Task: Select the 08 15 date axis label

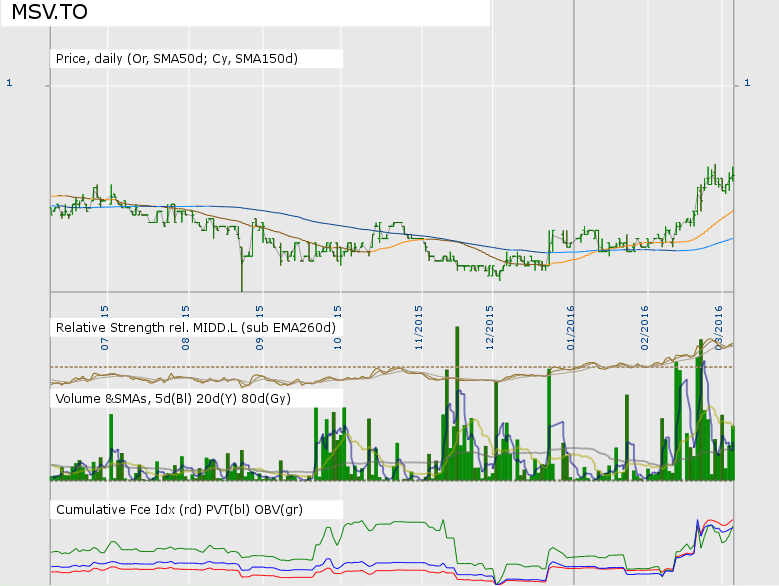Action: 185,320
